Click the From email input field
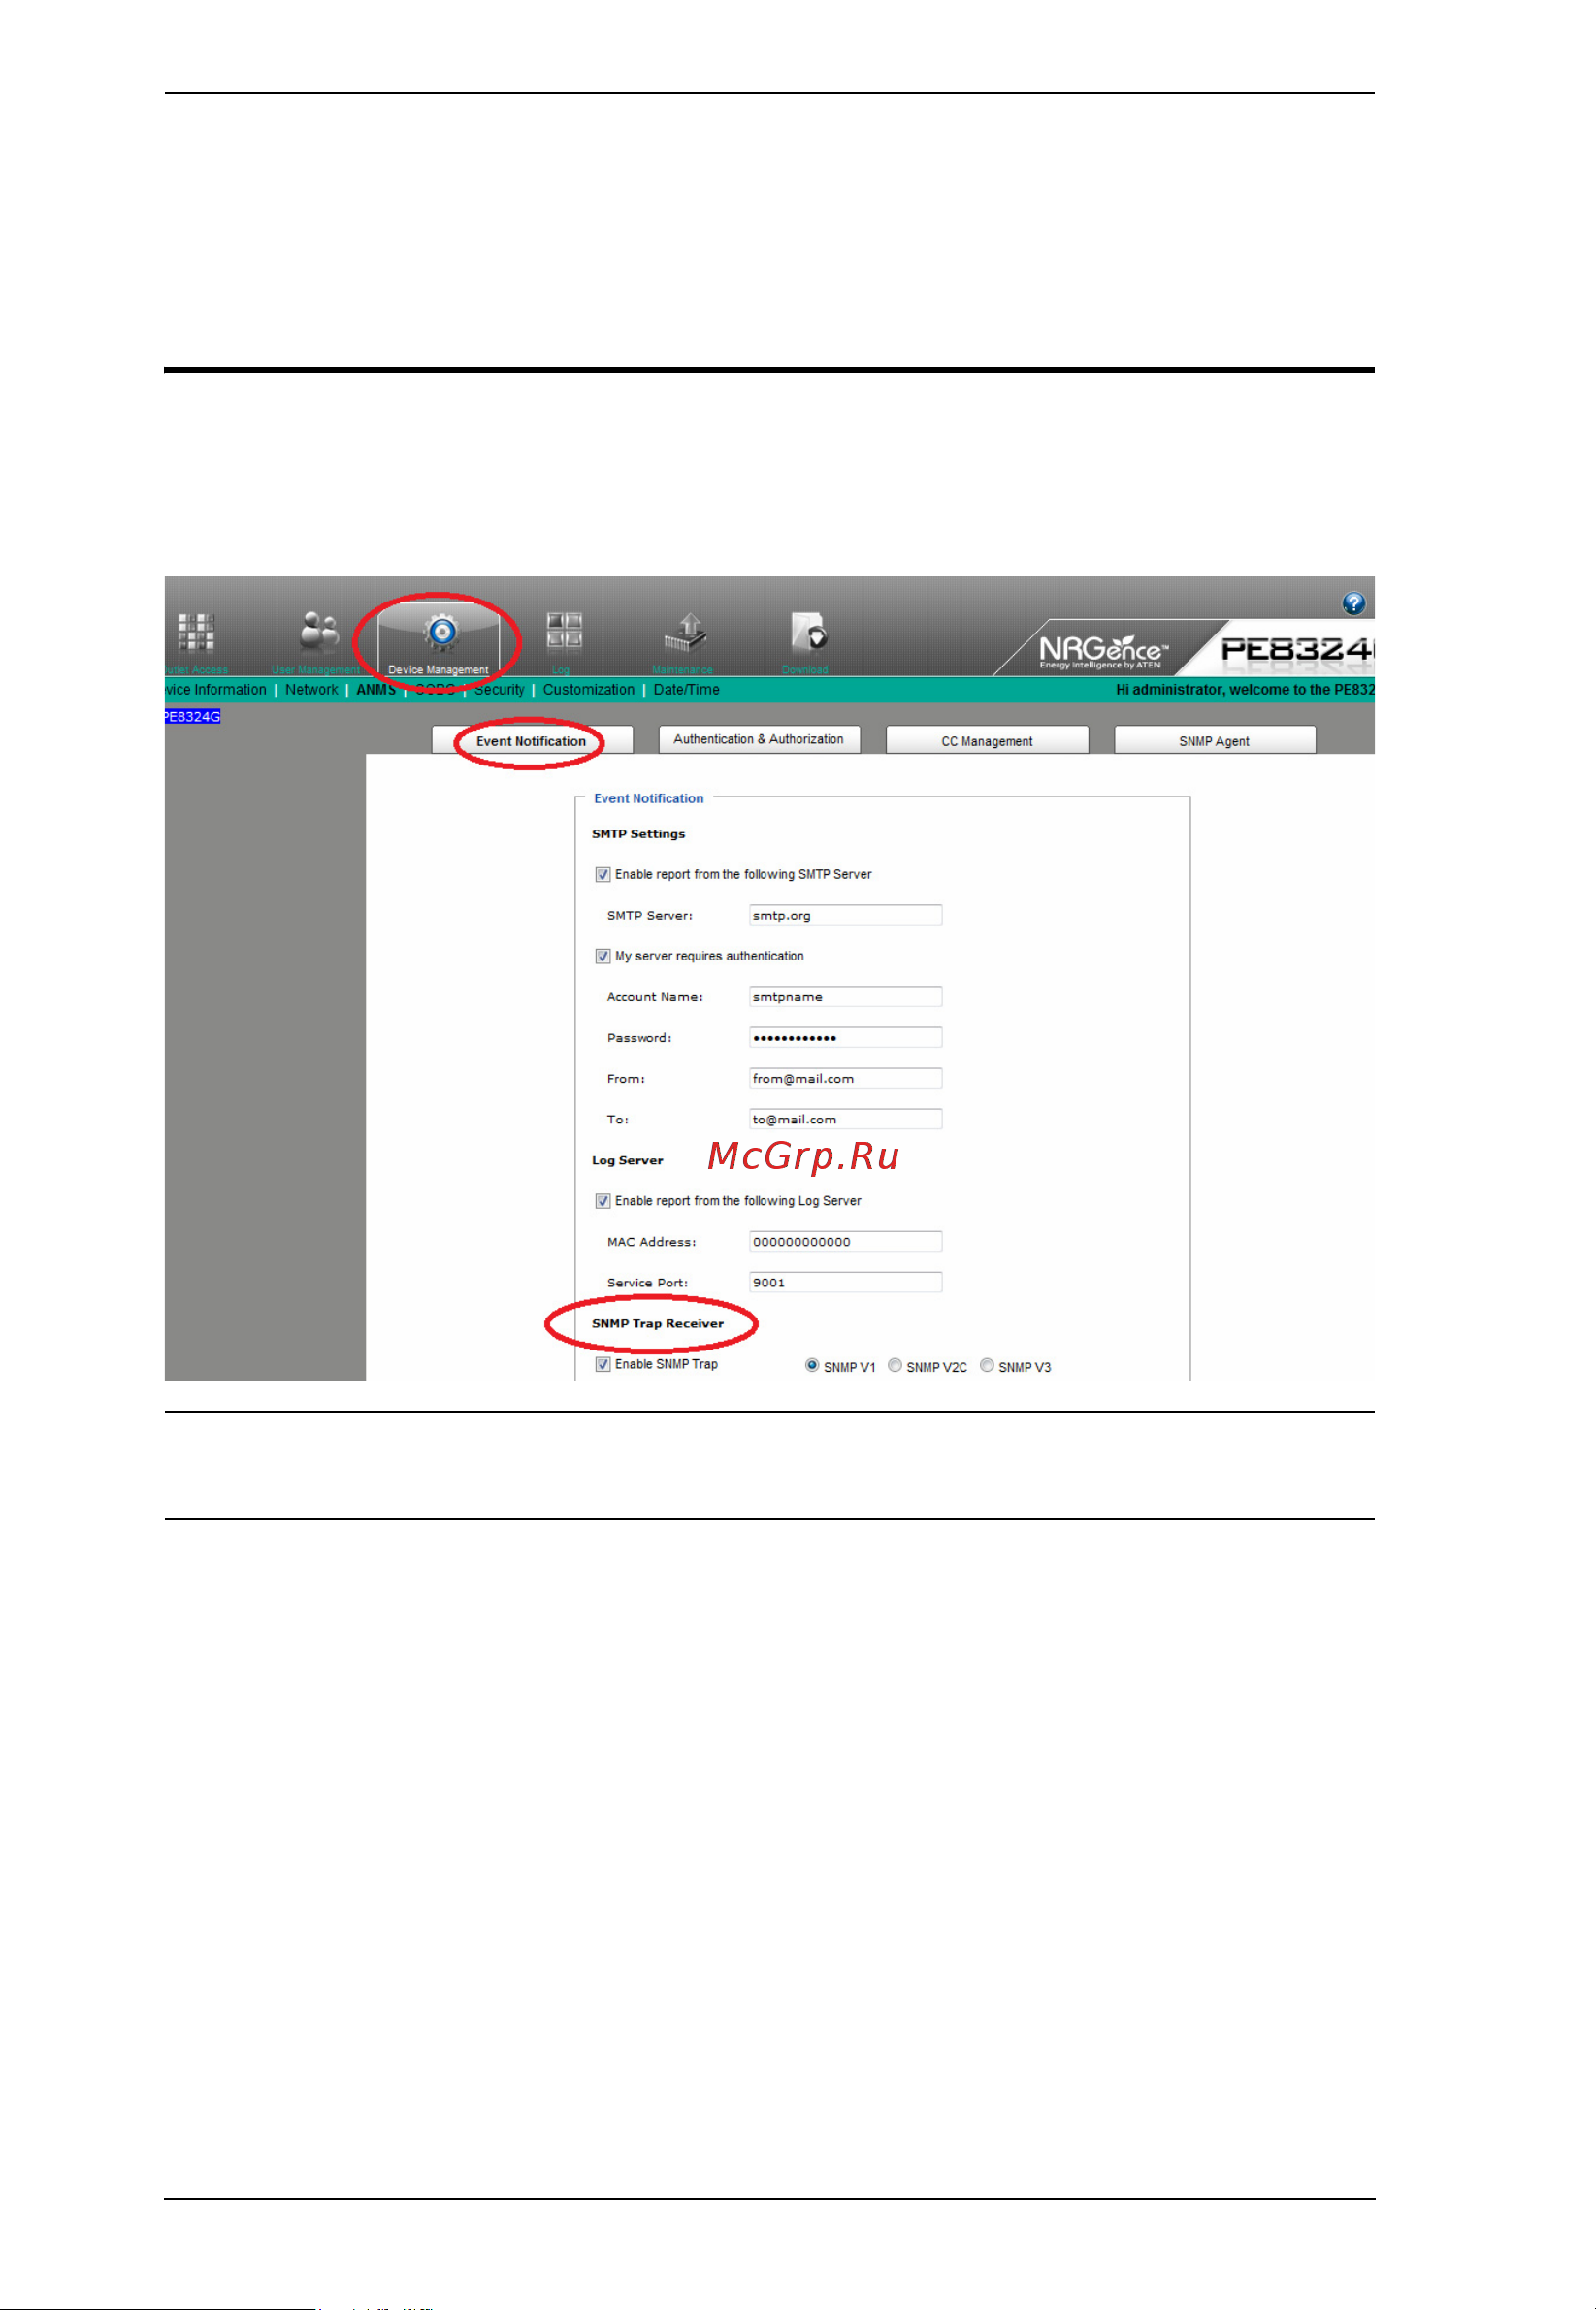Viewport: 1596px width, 2310px height. (x=845, y=1079)
